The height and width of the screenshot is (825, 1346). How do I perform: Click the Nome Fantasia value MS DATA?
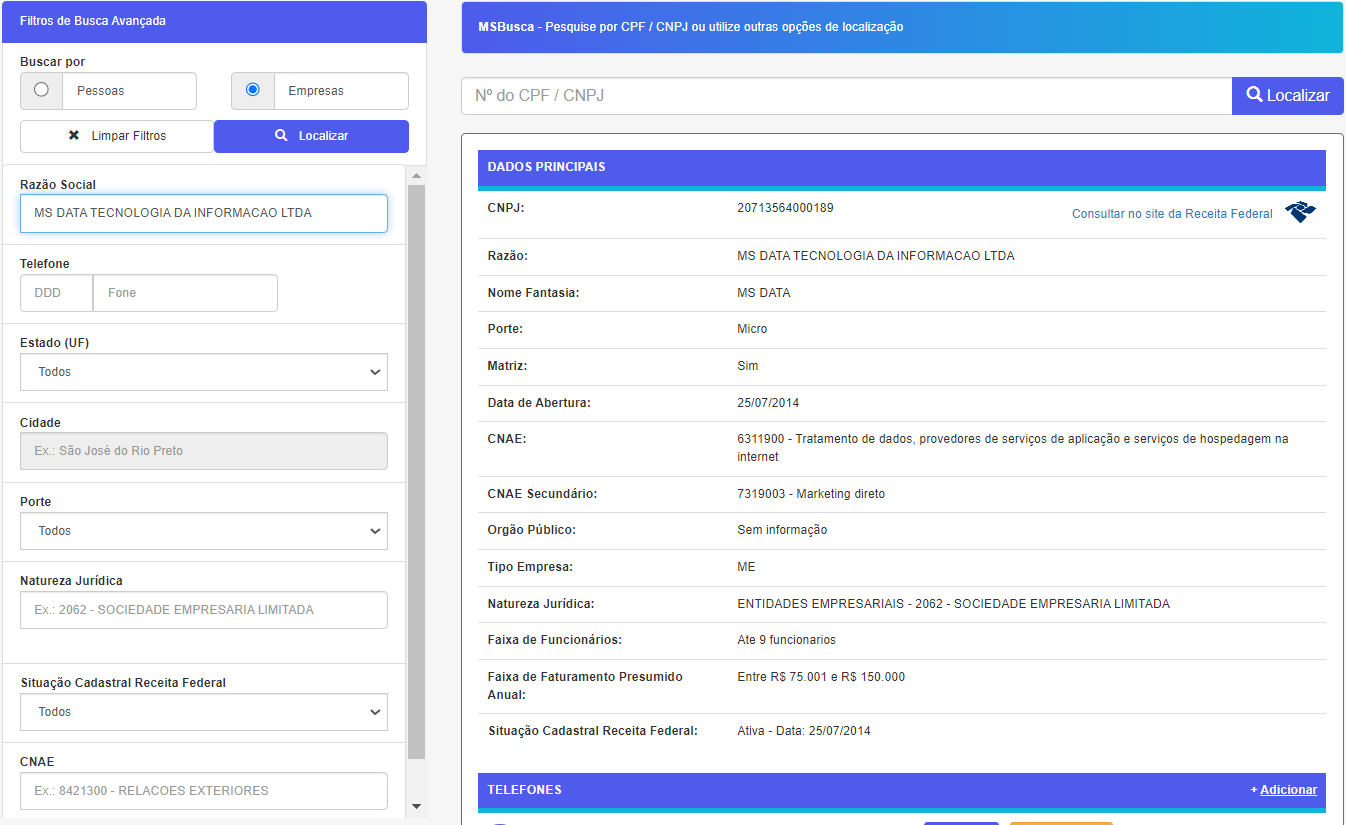click(763, 293)
